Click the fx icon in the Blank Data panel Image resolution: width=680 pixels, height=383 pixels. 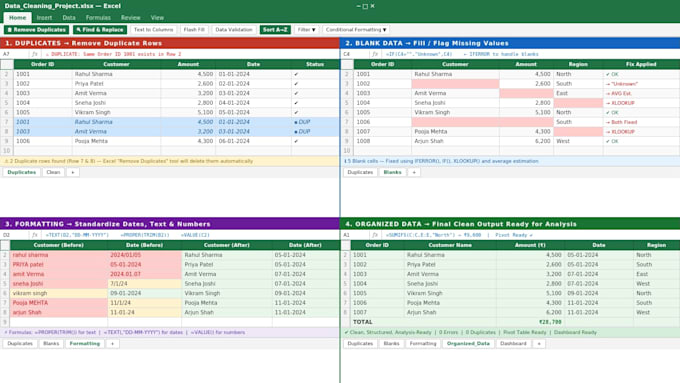375,54
